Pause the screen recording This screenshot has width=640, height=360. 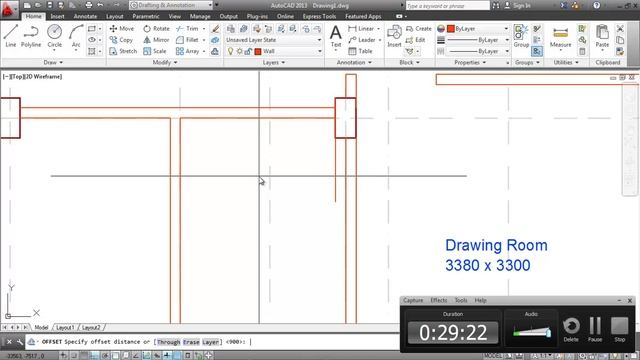(595, 329)
